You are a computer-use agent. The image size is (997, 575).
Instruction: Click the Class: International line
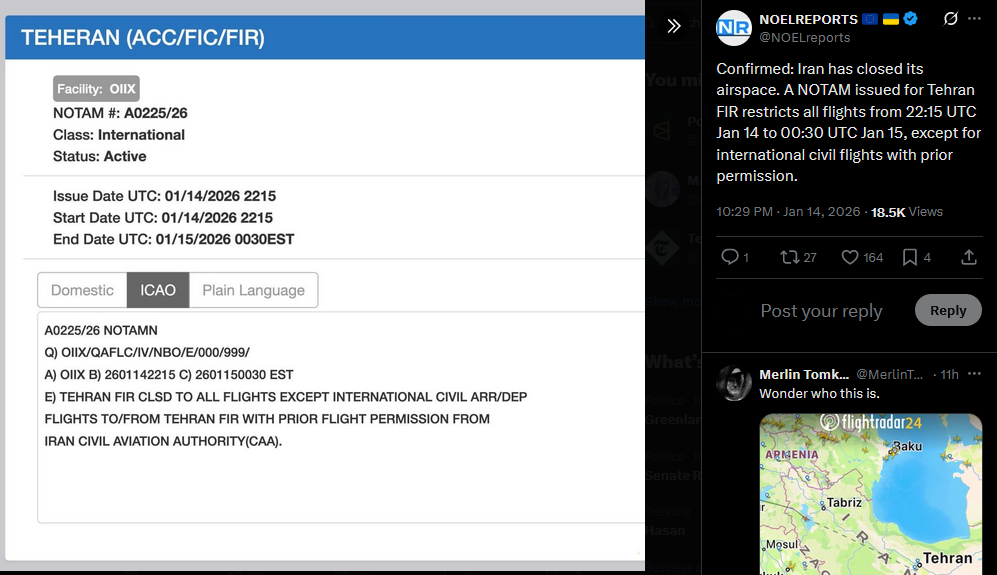[x=119, y=135]
